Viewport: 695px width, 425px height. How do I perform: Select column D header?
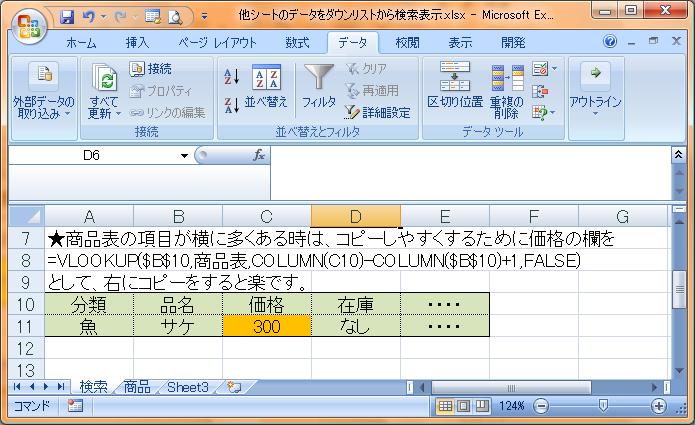(355, 216)
